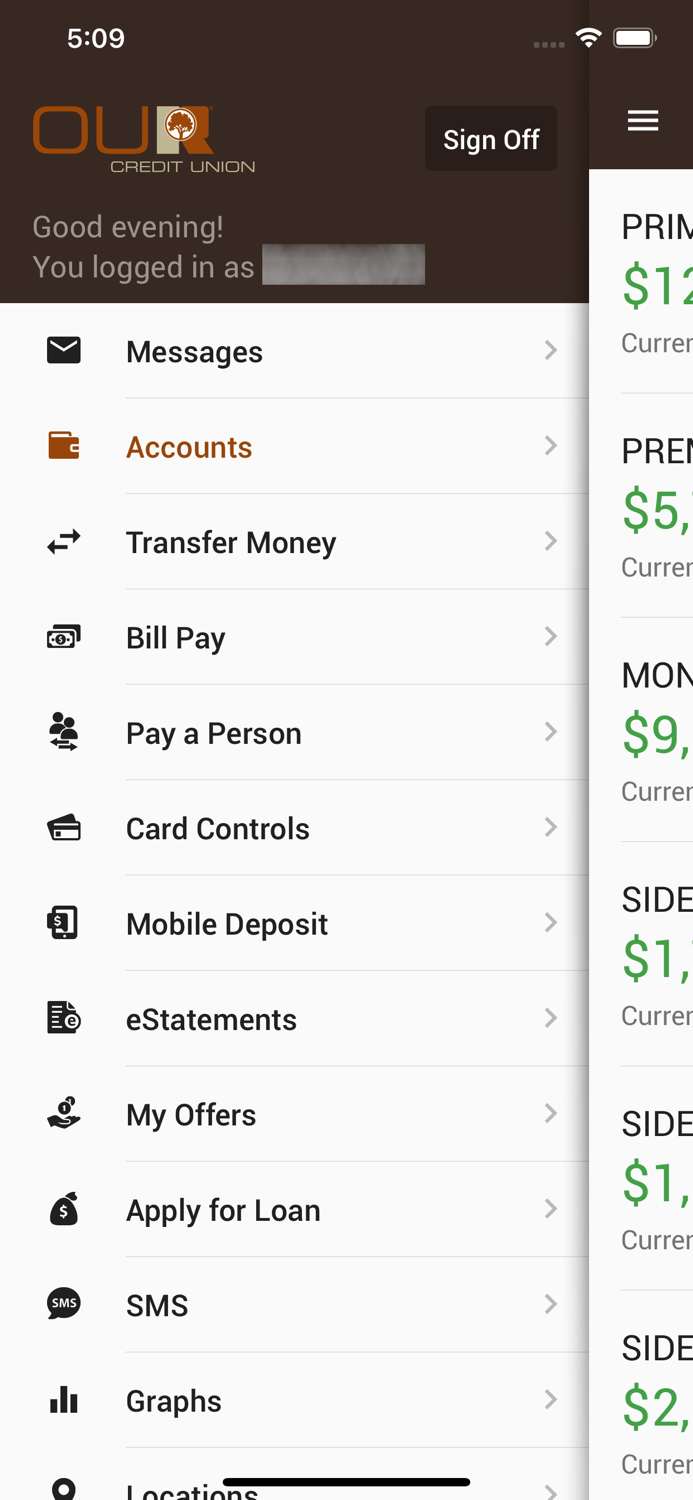Tap the Our Credit Union logo
This screenshot has width=693, height=1500.
pos(144,139)
